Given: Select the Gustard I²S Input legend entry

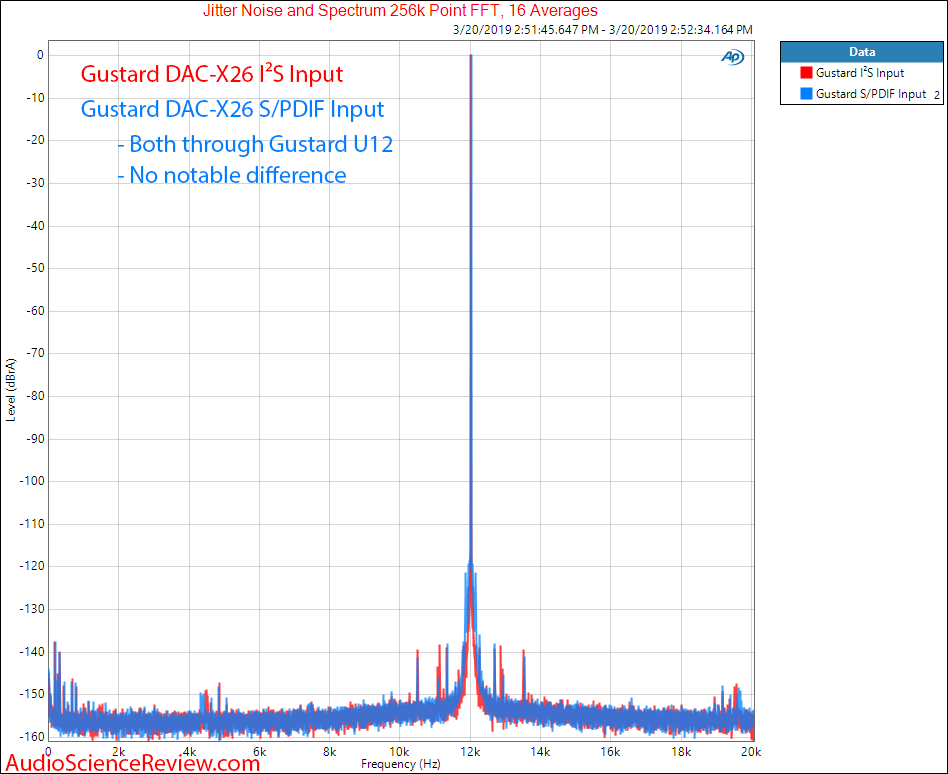Looking at the screenshot, I should (860, 73).
